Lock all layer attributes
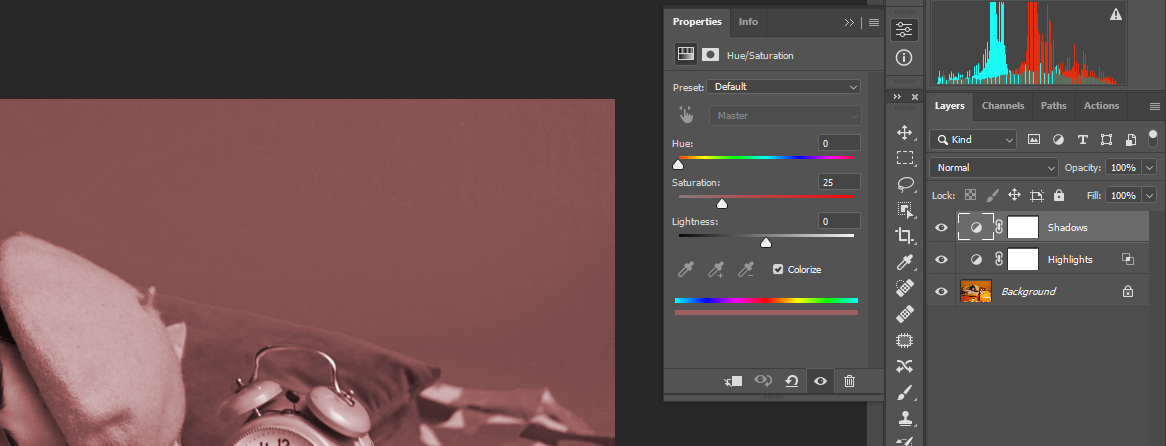Image resolution: width=1166 pixels, height=446 pixels. [x=1059, y=195]
